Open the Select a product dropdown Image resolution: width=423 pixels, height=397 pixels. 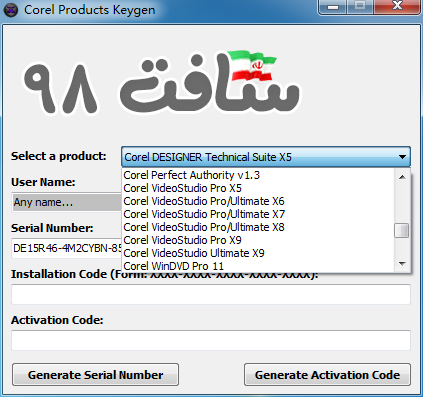pyautogui.click(x=266, y=157)
